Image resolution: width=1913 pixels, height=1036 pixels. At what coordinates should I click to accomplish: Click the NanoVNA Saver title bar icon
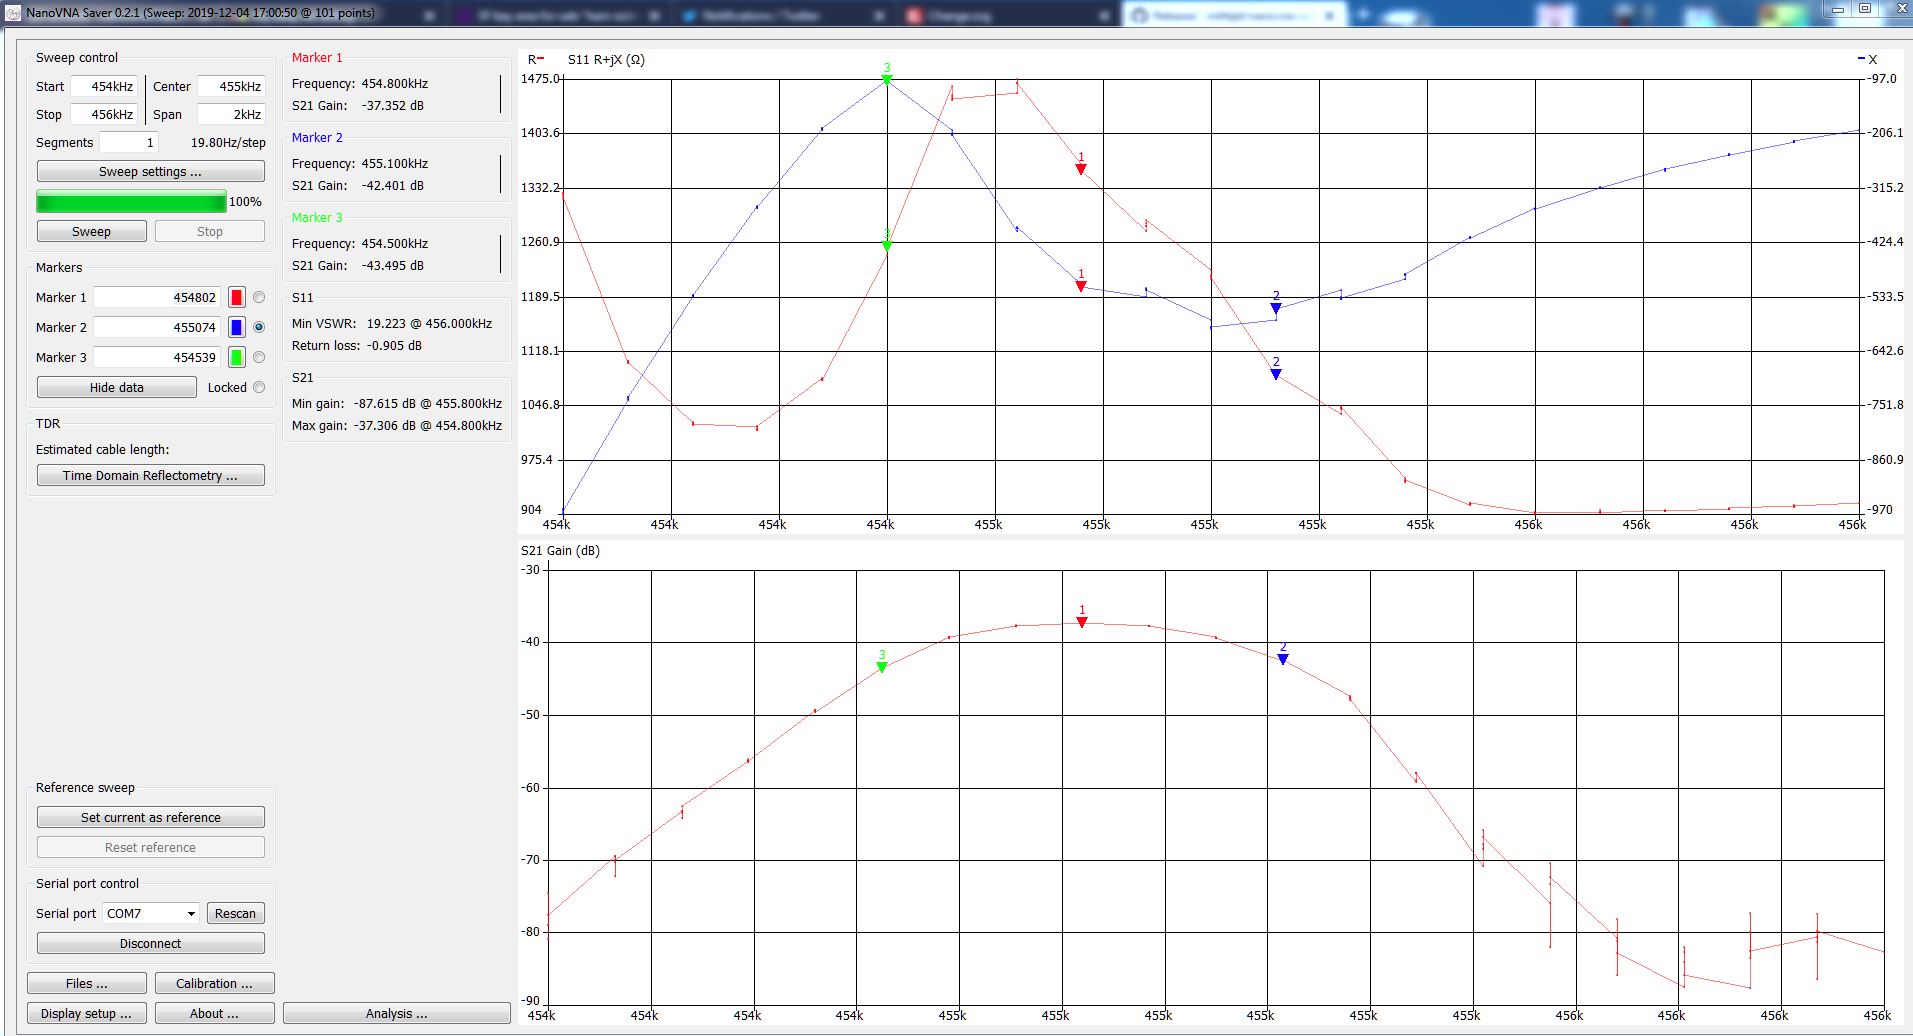(13, 13)
